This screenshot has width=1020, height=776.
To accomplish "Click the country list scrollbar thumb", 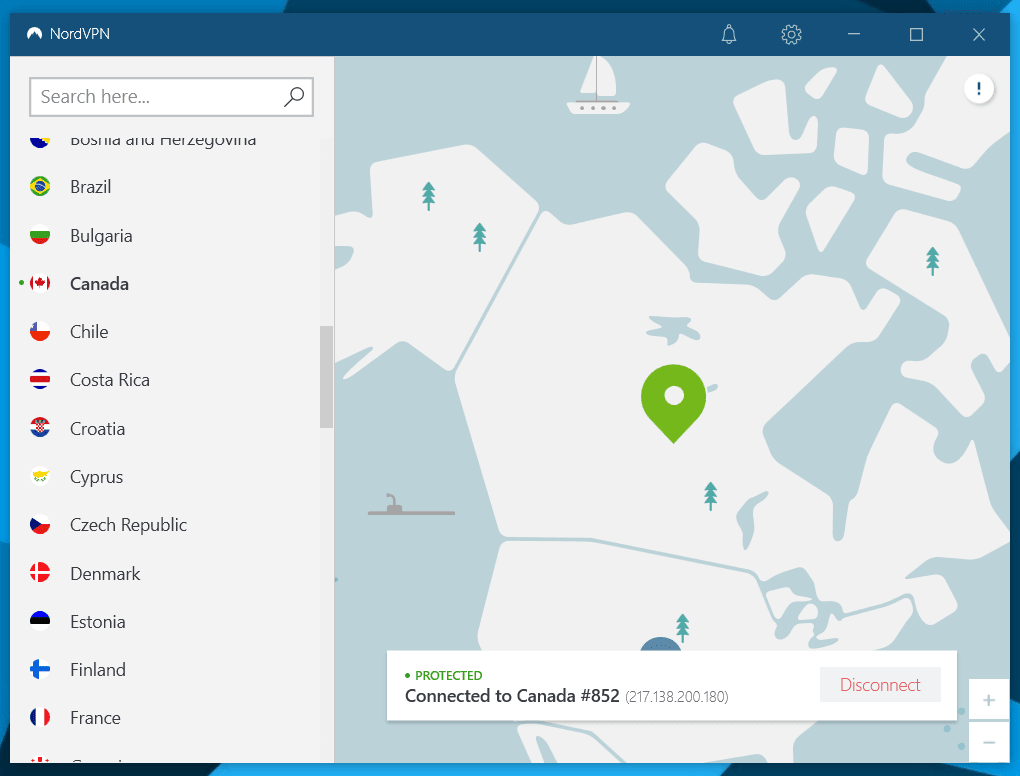I will [327, 377].
